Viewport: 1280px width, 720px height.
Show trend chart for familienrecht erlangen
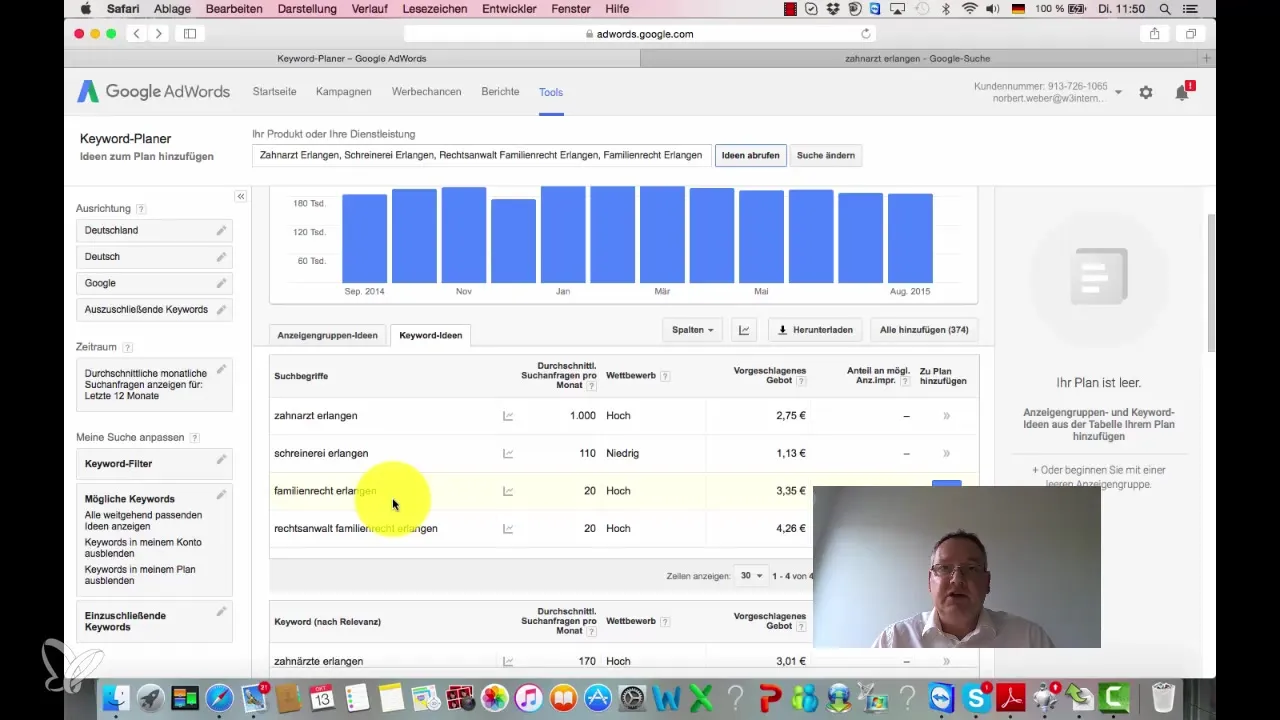(508, 491)
